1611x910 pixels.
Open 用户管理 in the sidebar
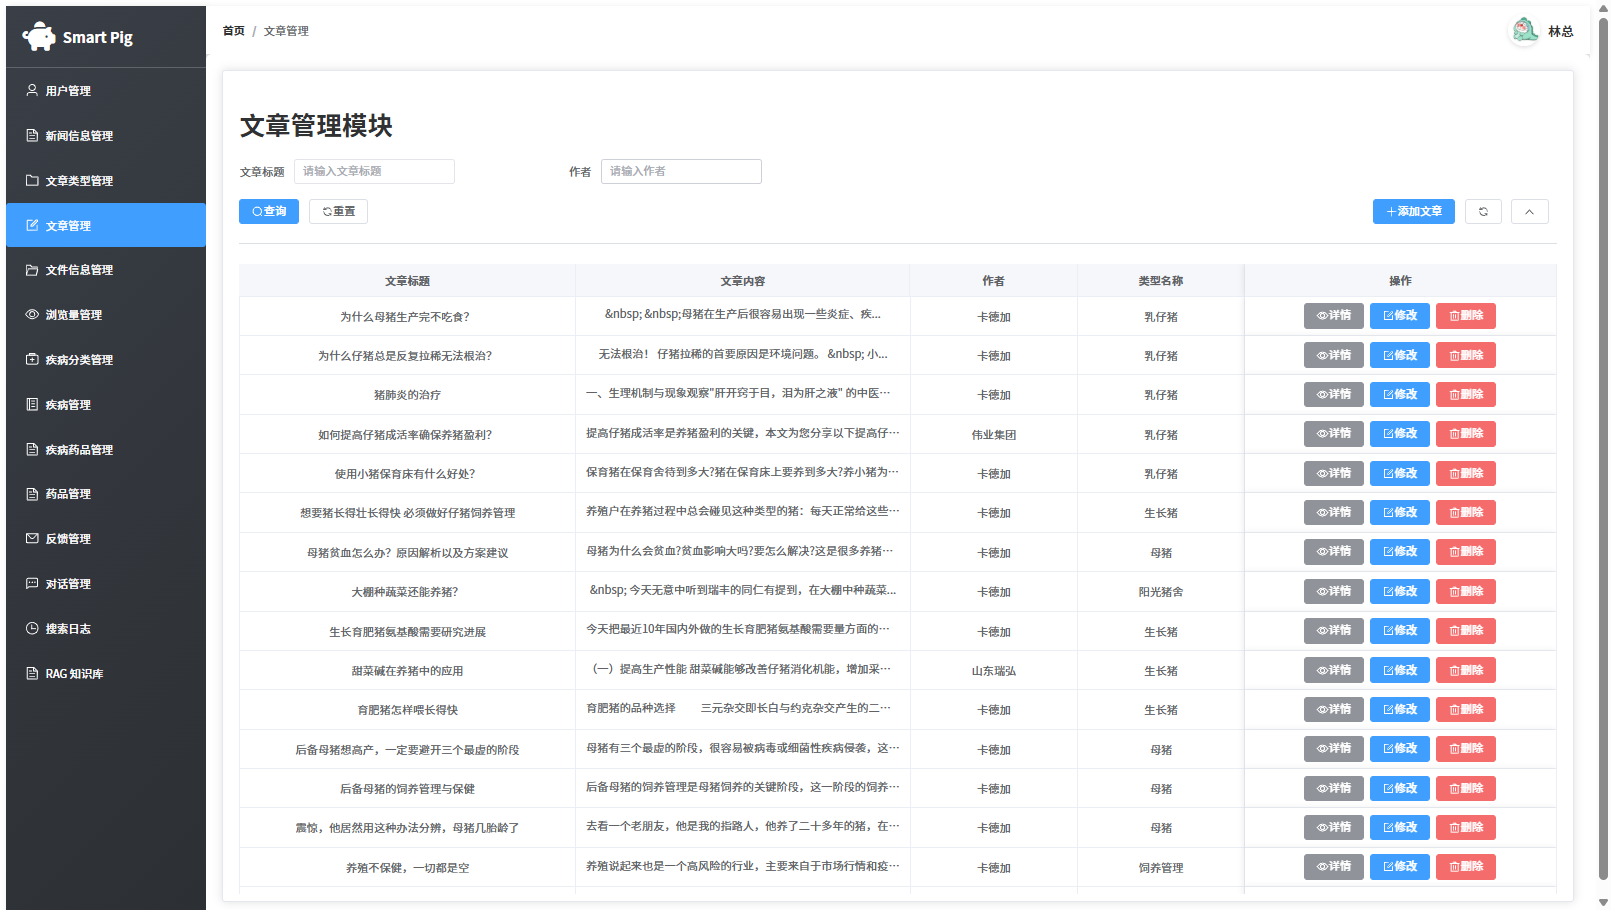(x=106, y=91)
